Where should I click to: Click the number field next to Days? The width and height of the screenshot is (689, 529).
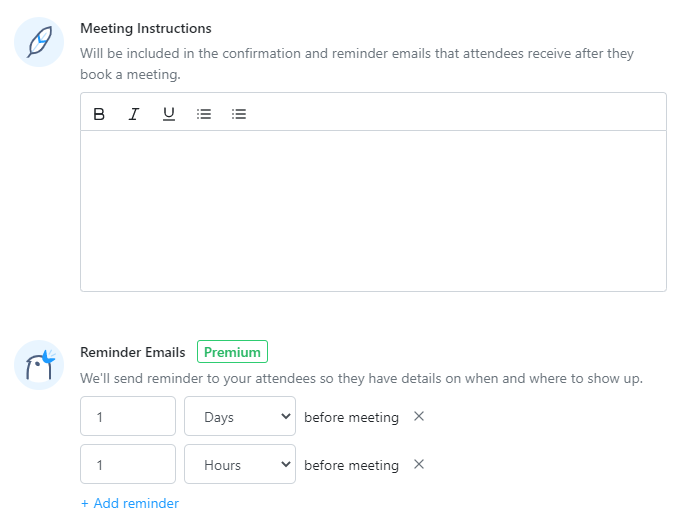128,417
